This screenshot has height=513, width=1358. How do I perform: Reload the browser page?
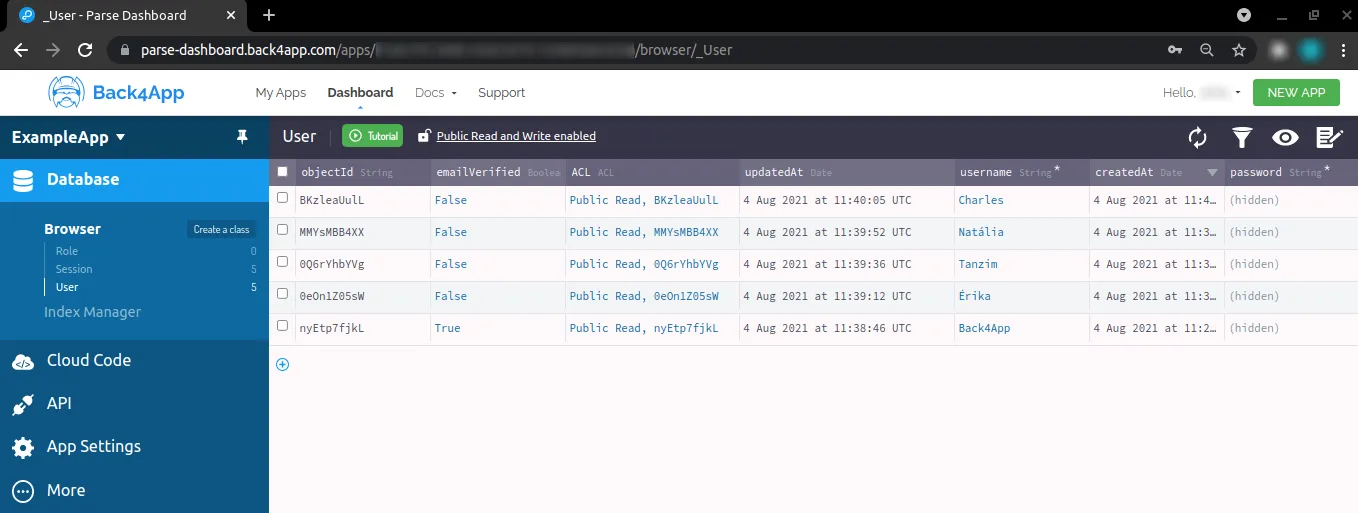(86, 49)
